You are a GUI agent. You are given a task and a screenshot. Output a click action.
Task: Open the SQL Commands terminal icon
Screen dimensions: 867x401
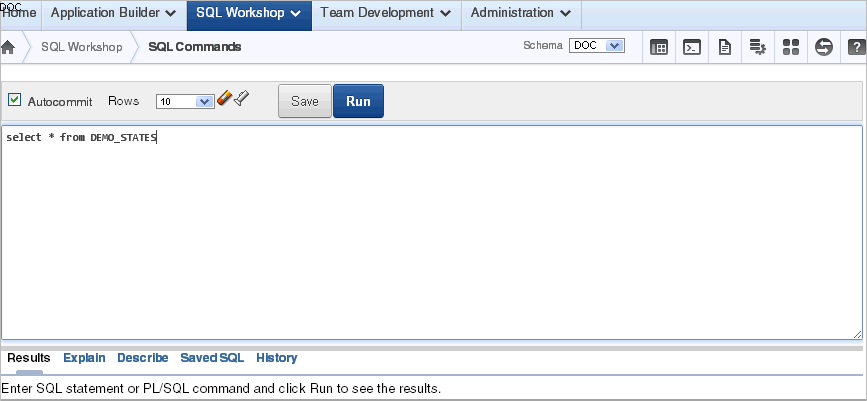pos(692,47)
